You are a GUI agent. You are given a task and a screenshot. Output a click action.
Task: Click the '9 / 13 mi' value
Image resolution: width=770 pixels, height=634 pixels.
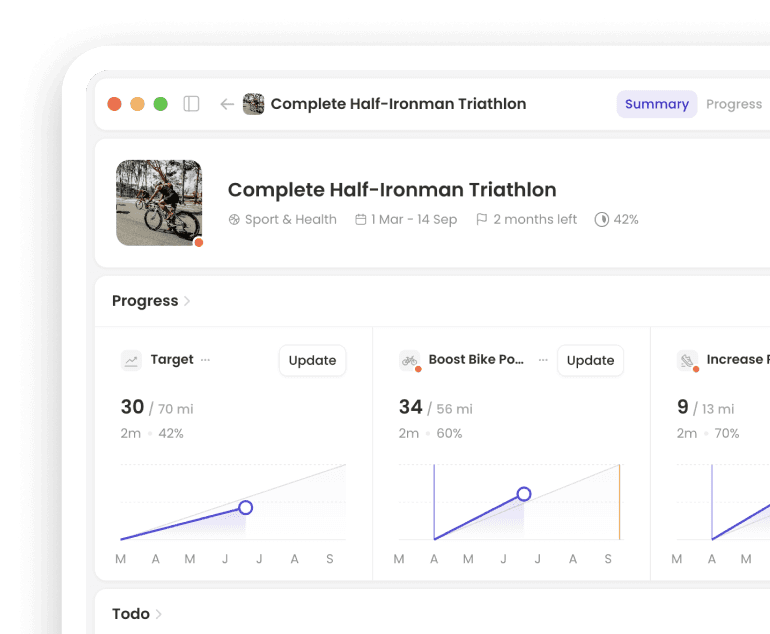pyautogui.click(x=706, y=408)
